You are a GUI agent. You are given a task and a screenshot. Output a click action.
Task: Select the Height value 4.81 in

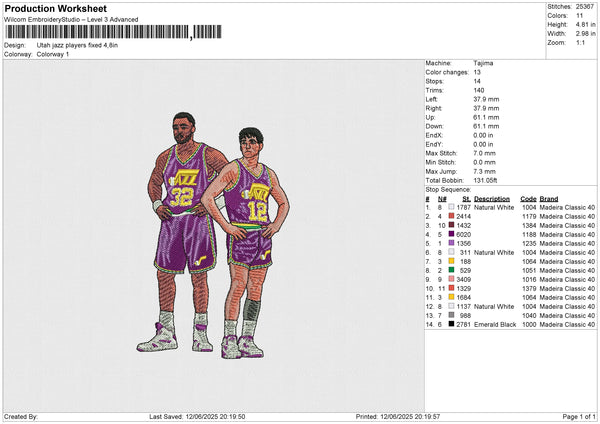tap(585, 24)
